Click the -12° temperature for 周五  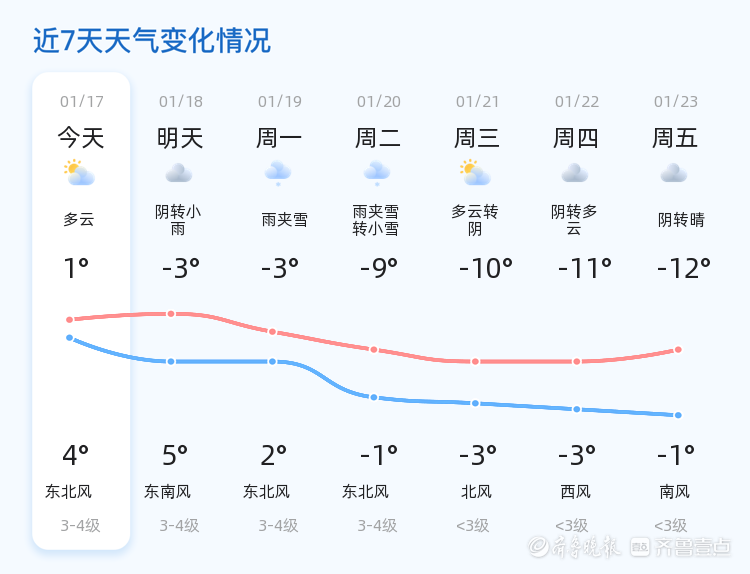coord(683,268)
